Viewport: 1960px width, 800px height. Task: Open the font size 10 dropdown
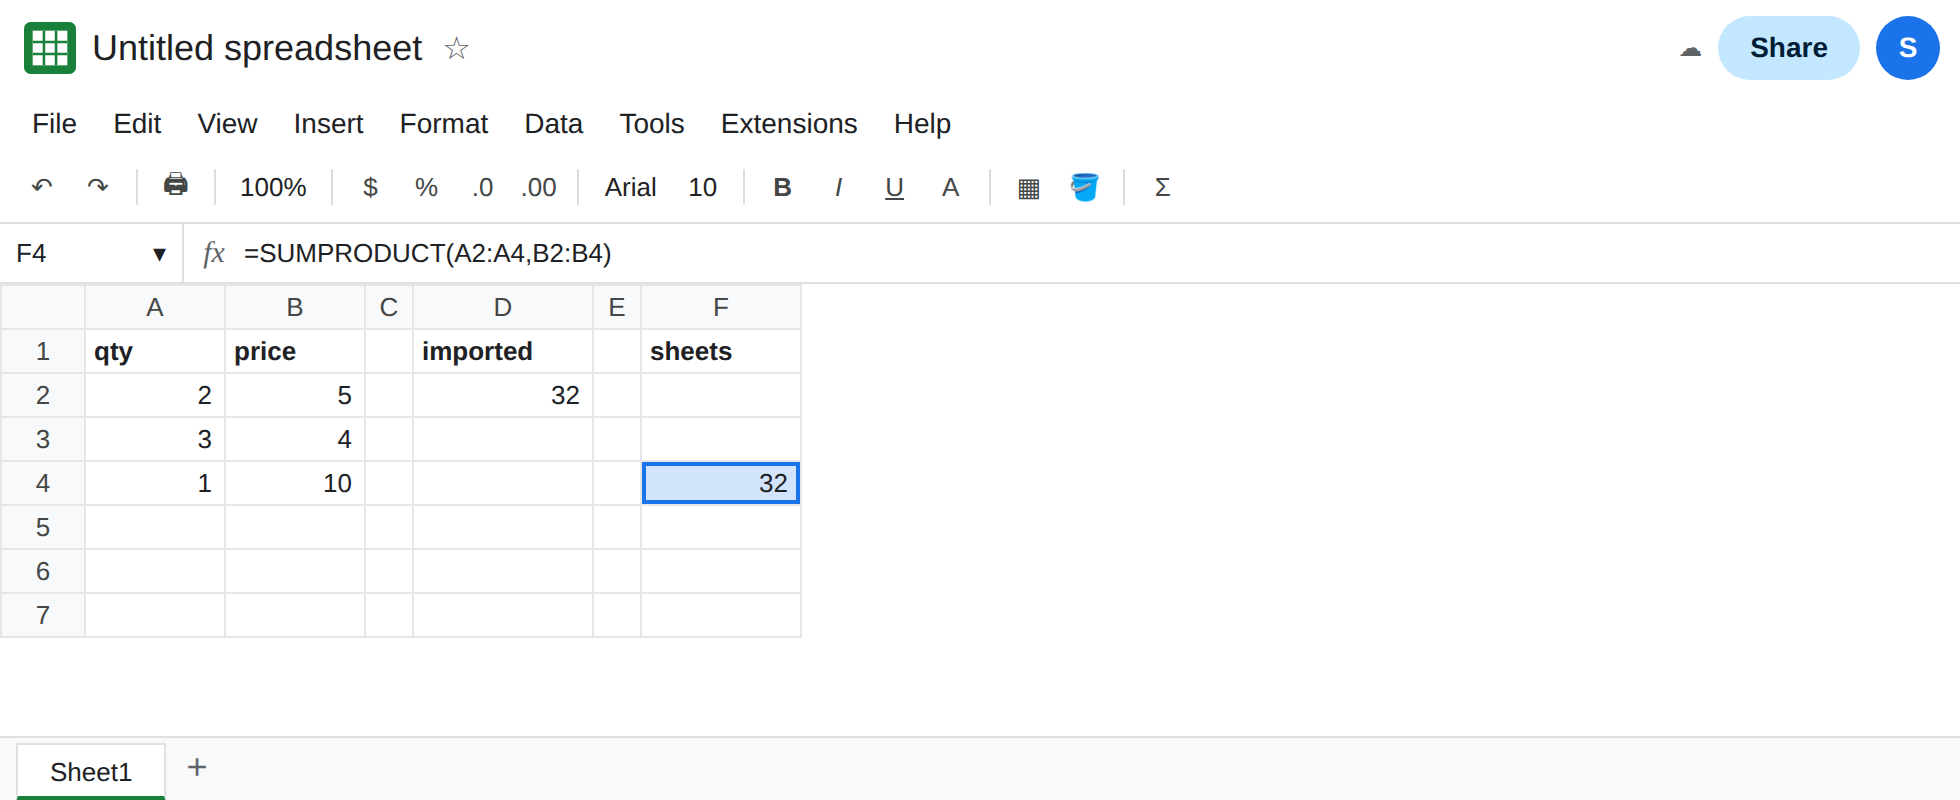tap(702, 187)
